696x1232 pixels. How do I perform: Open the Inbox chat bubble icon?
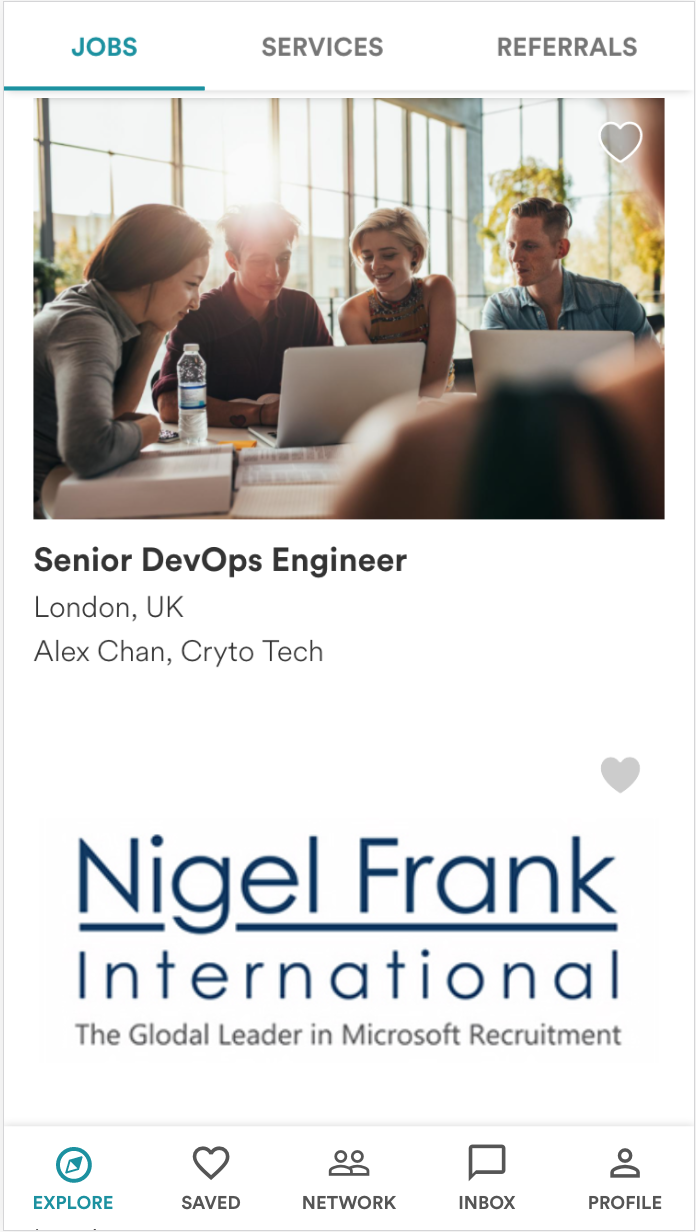coord(487,1164)
